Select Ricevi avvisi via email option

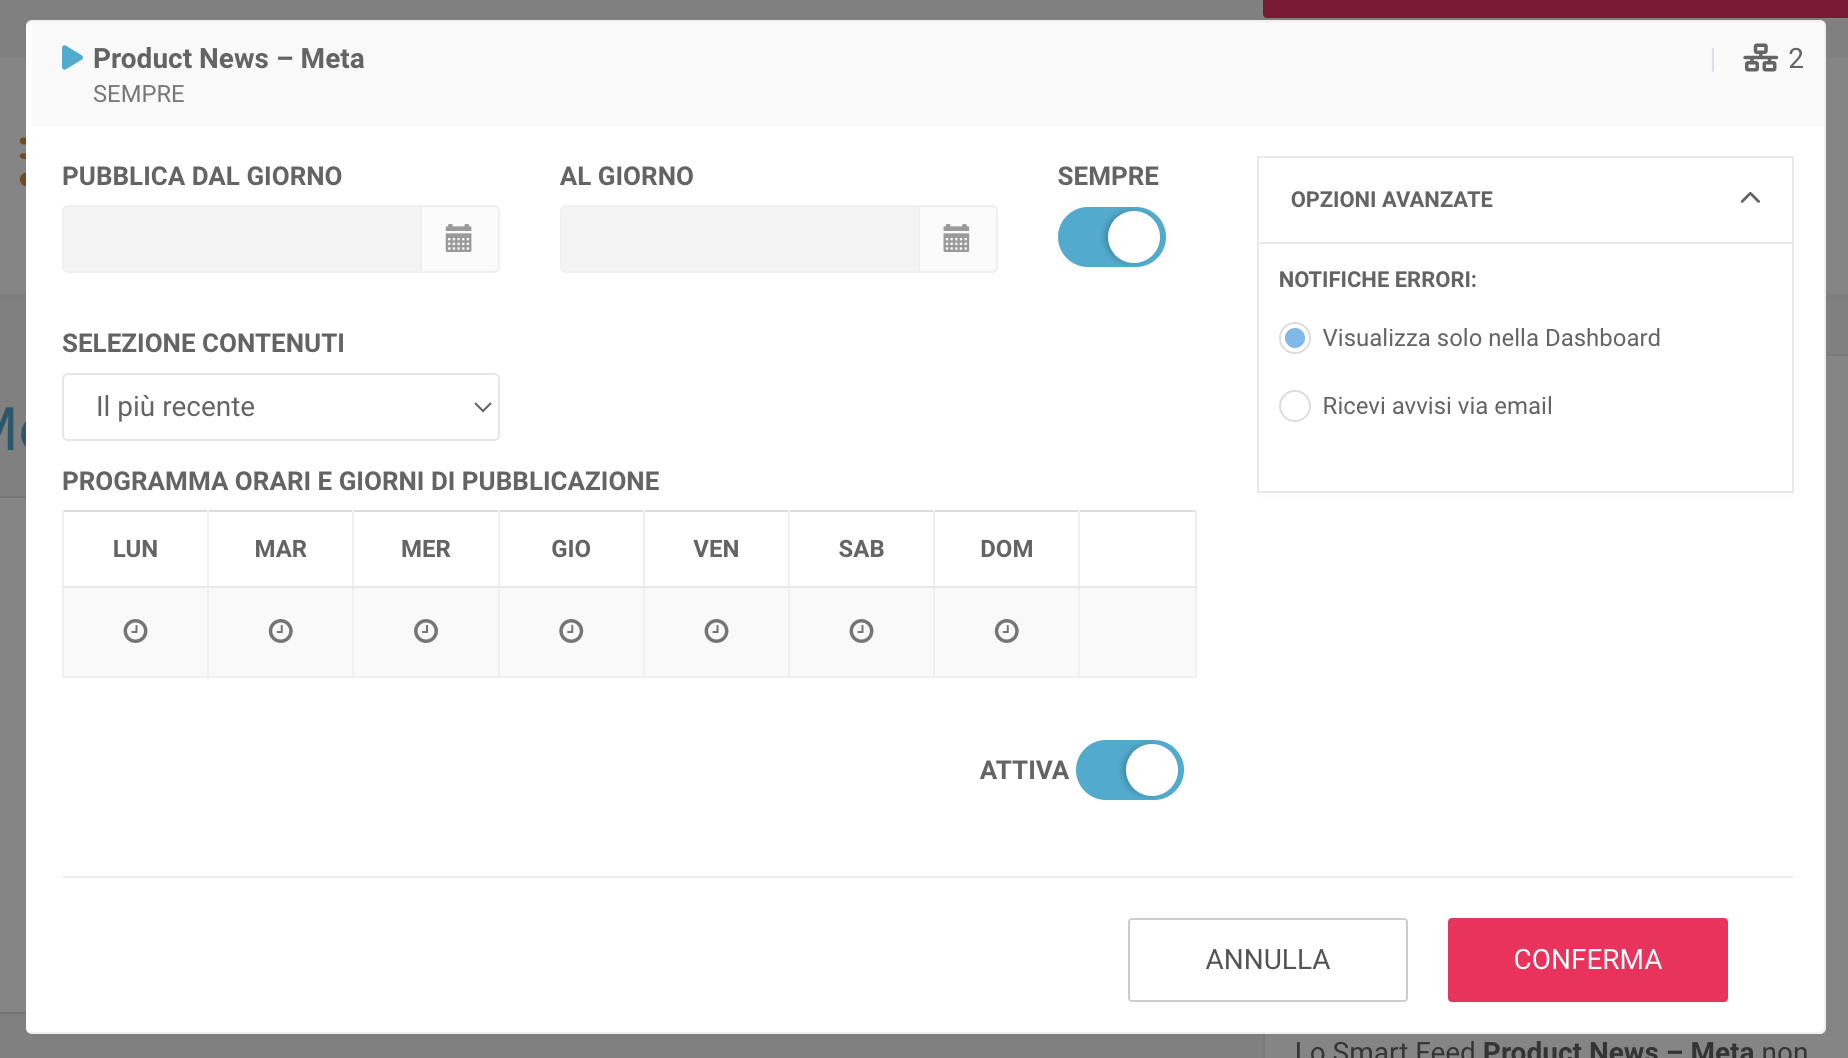pyautogui.click(x=1295, y=406)
